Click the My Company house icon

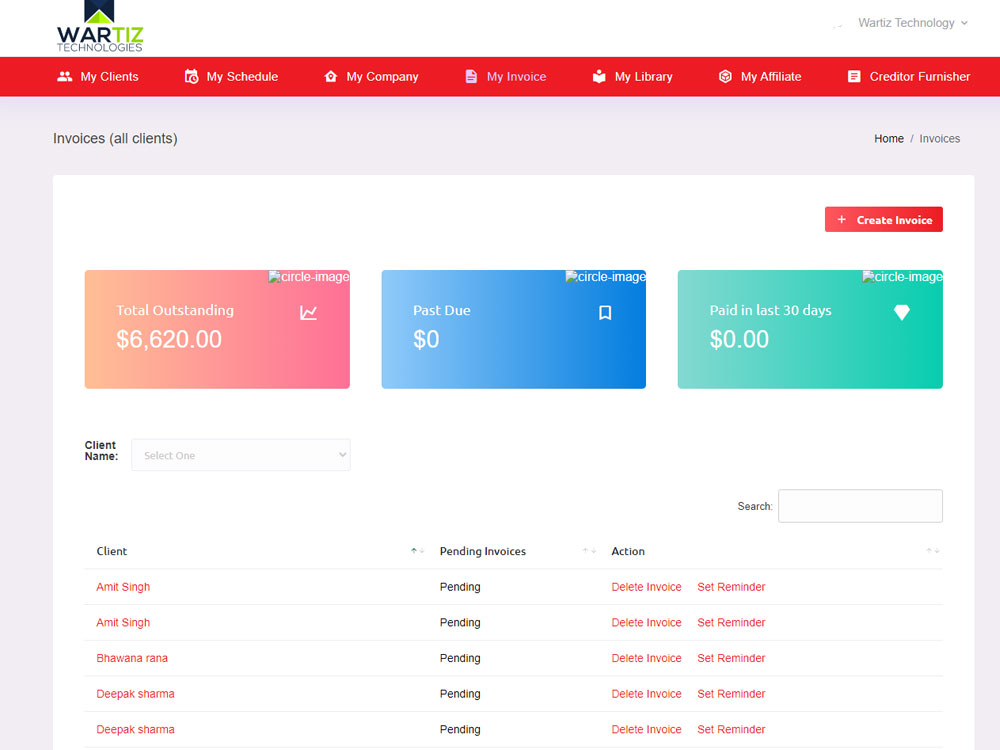click(x=330, y=77)
